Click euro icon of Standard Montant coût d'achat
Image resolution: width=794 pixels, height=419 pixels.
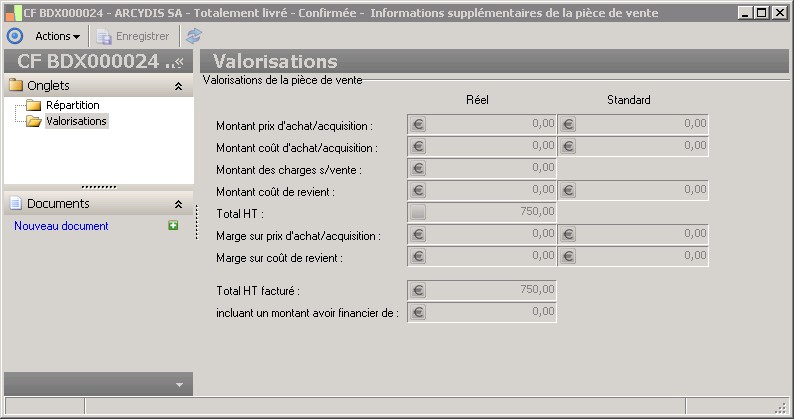(568, 146)
